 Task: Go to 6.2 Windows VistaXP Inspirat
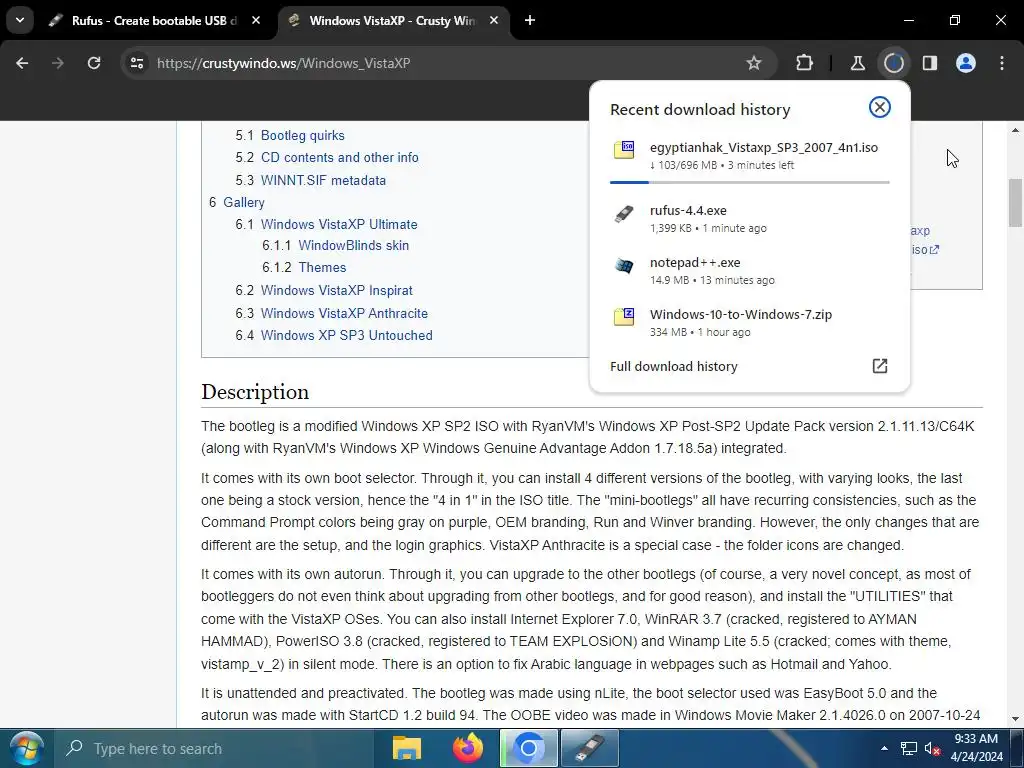[336, 290]
